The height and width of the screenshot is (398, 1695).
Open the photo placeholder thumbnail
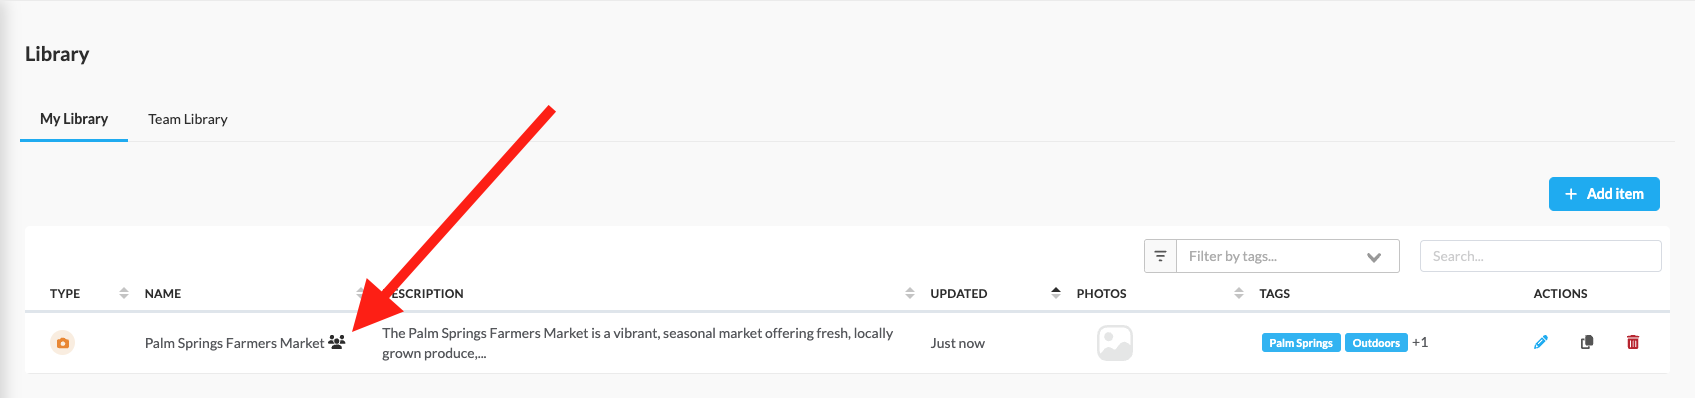click(1114, 343)
